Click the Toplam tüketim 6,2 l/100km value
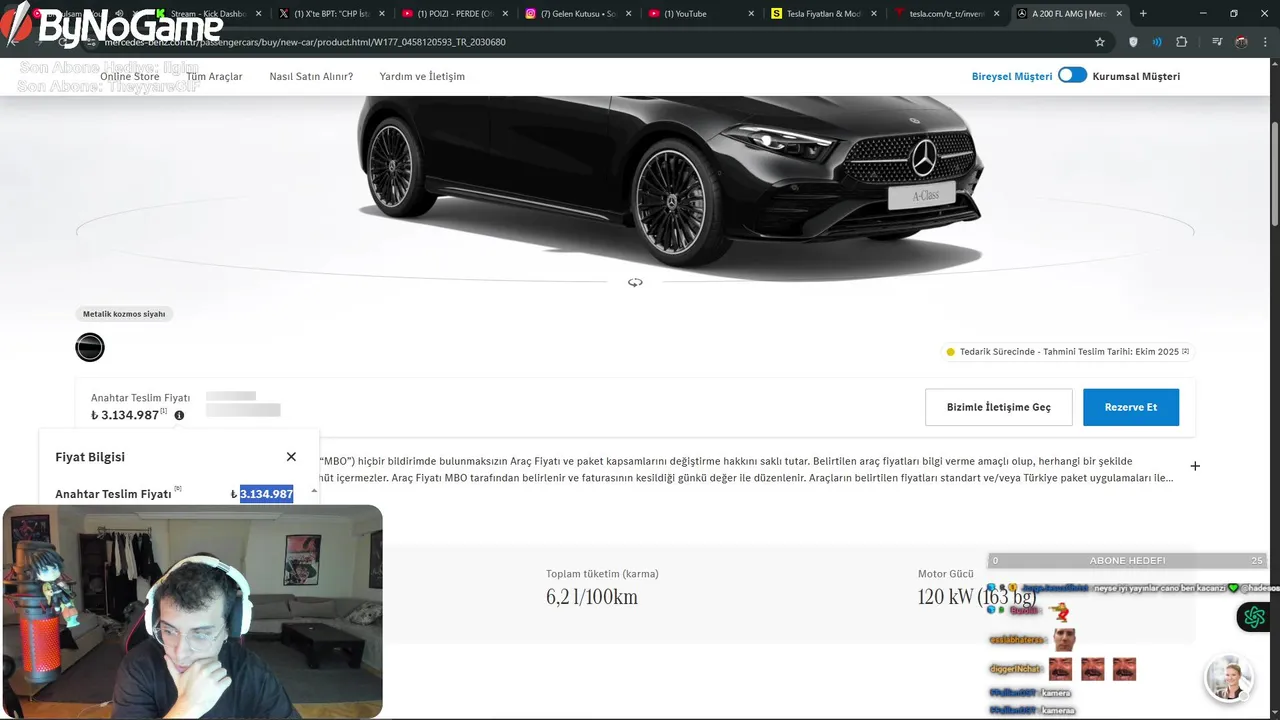The image size is (1280, 720). pyautogui.click(x=592, y=597)
